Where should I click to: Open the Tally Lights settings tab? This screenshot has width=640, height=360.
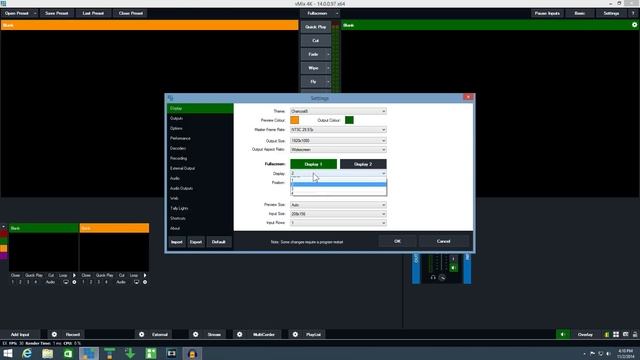click(x=200, y=208)
